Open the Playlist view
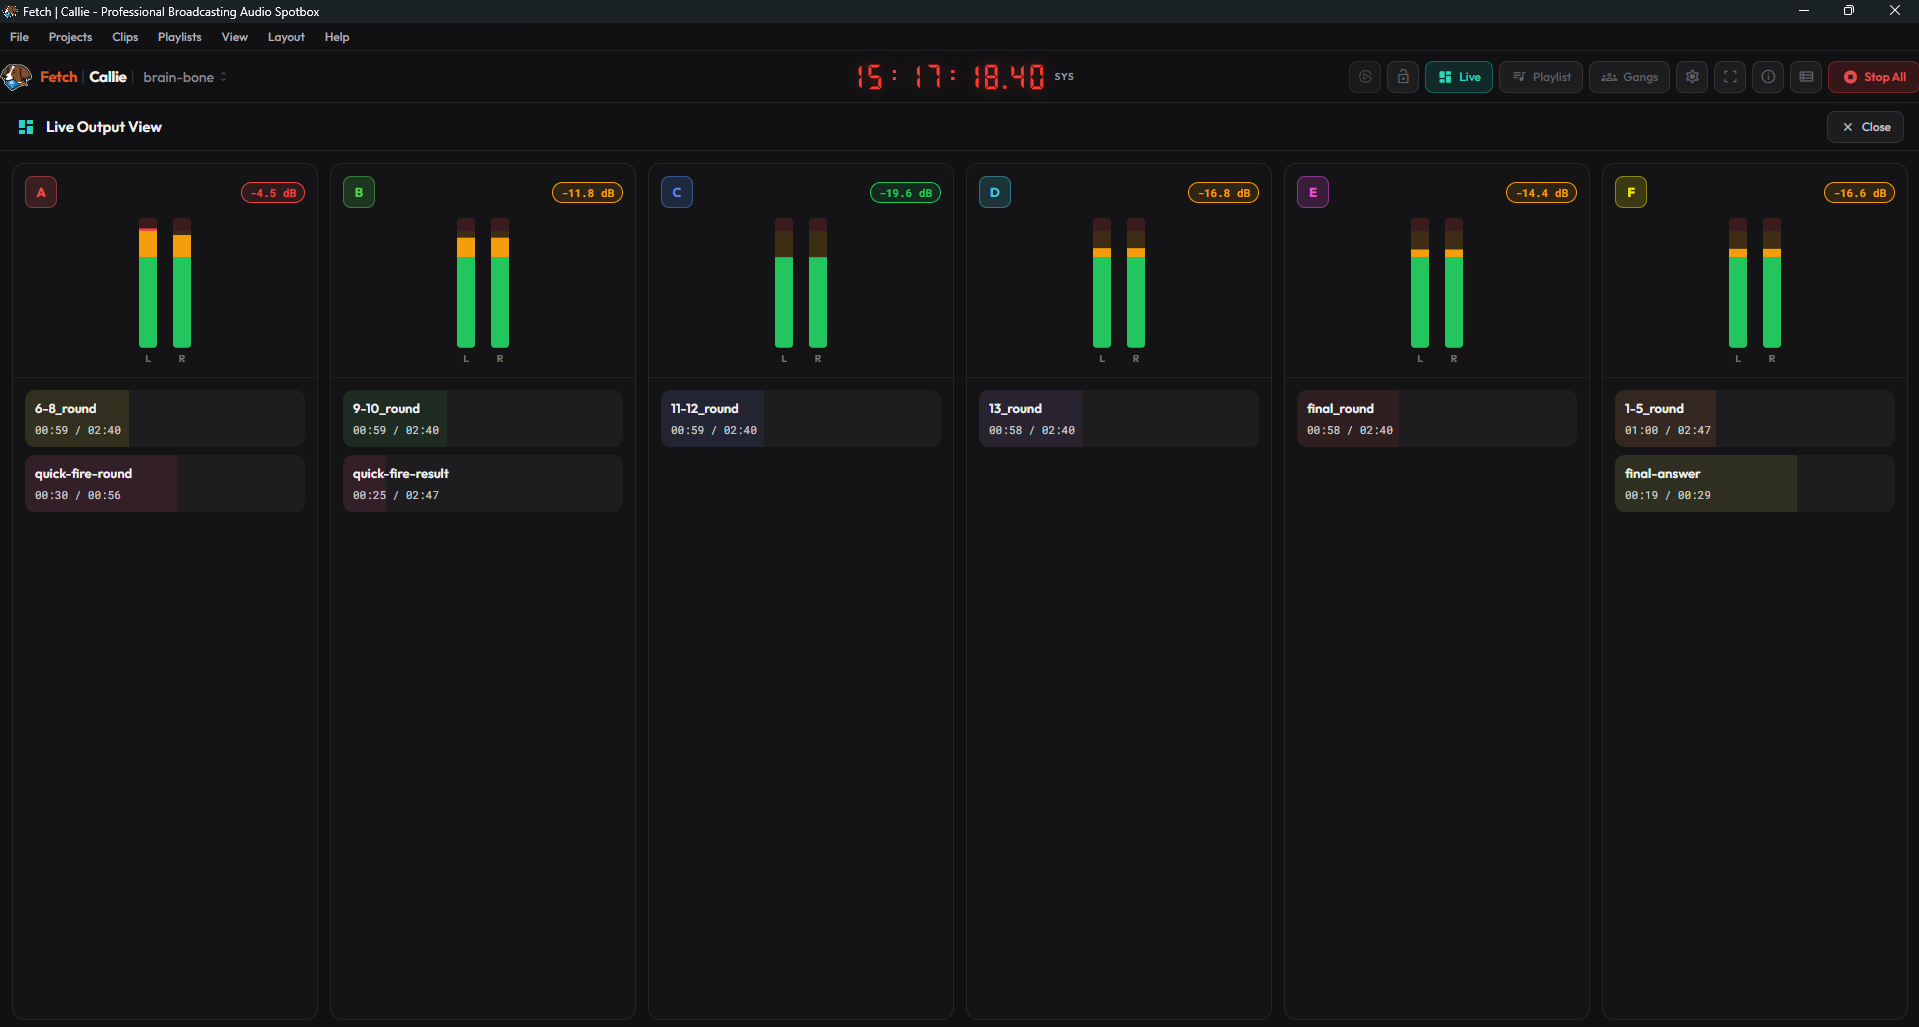This screenshot has height=1027, width=1919. 1541,77
